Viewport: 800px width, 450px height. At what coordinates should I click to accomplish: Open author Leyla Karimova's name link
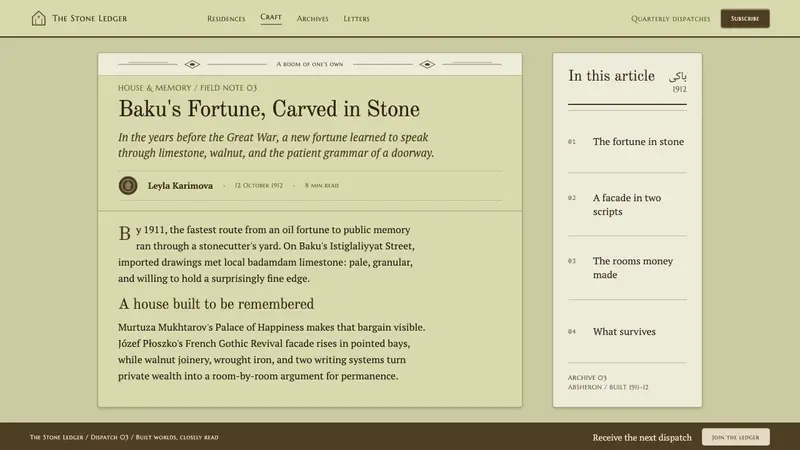(180, 185)
